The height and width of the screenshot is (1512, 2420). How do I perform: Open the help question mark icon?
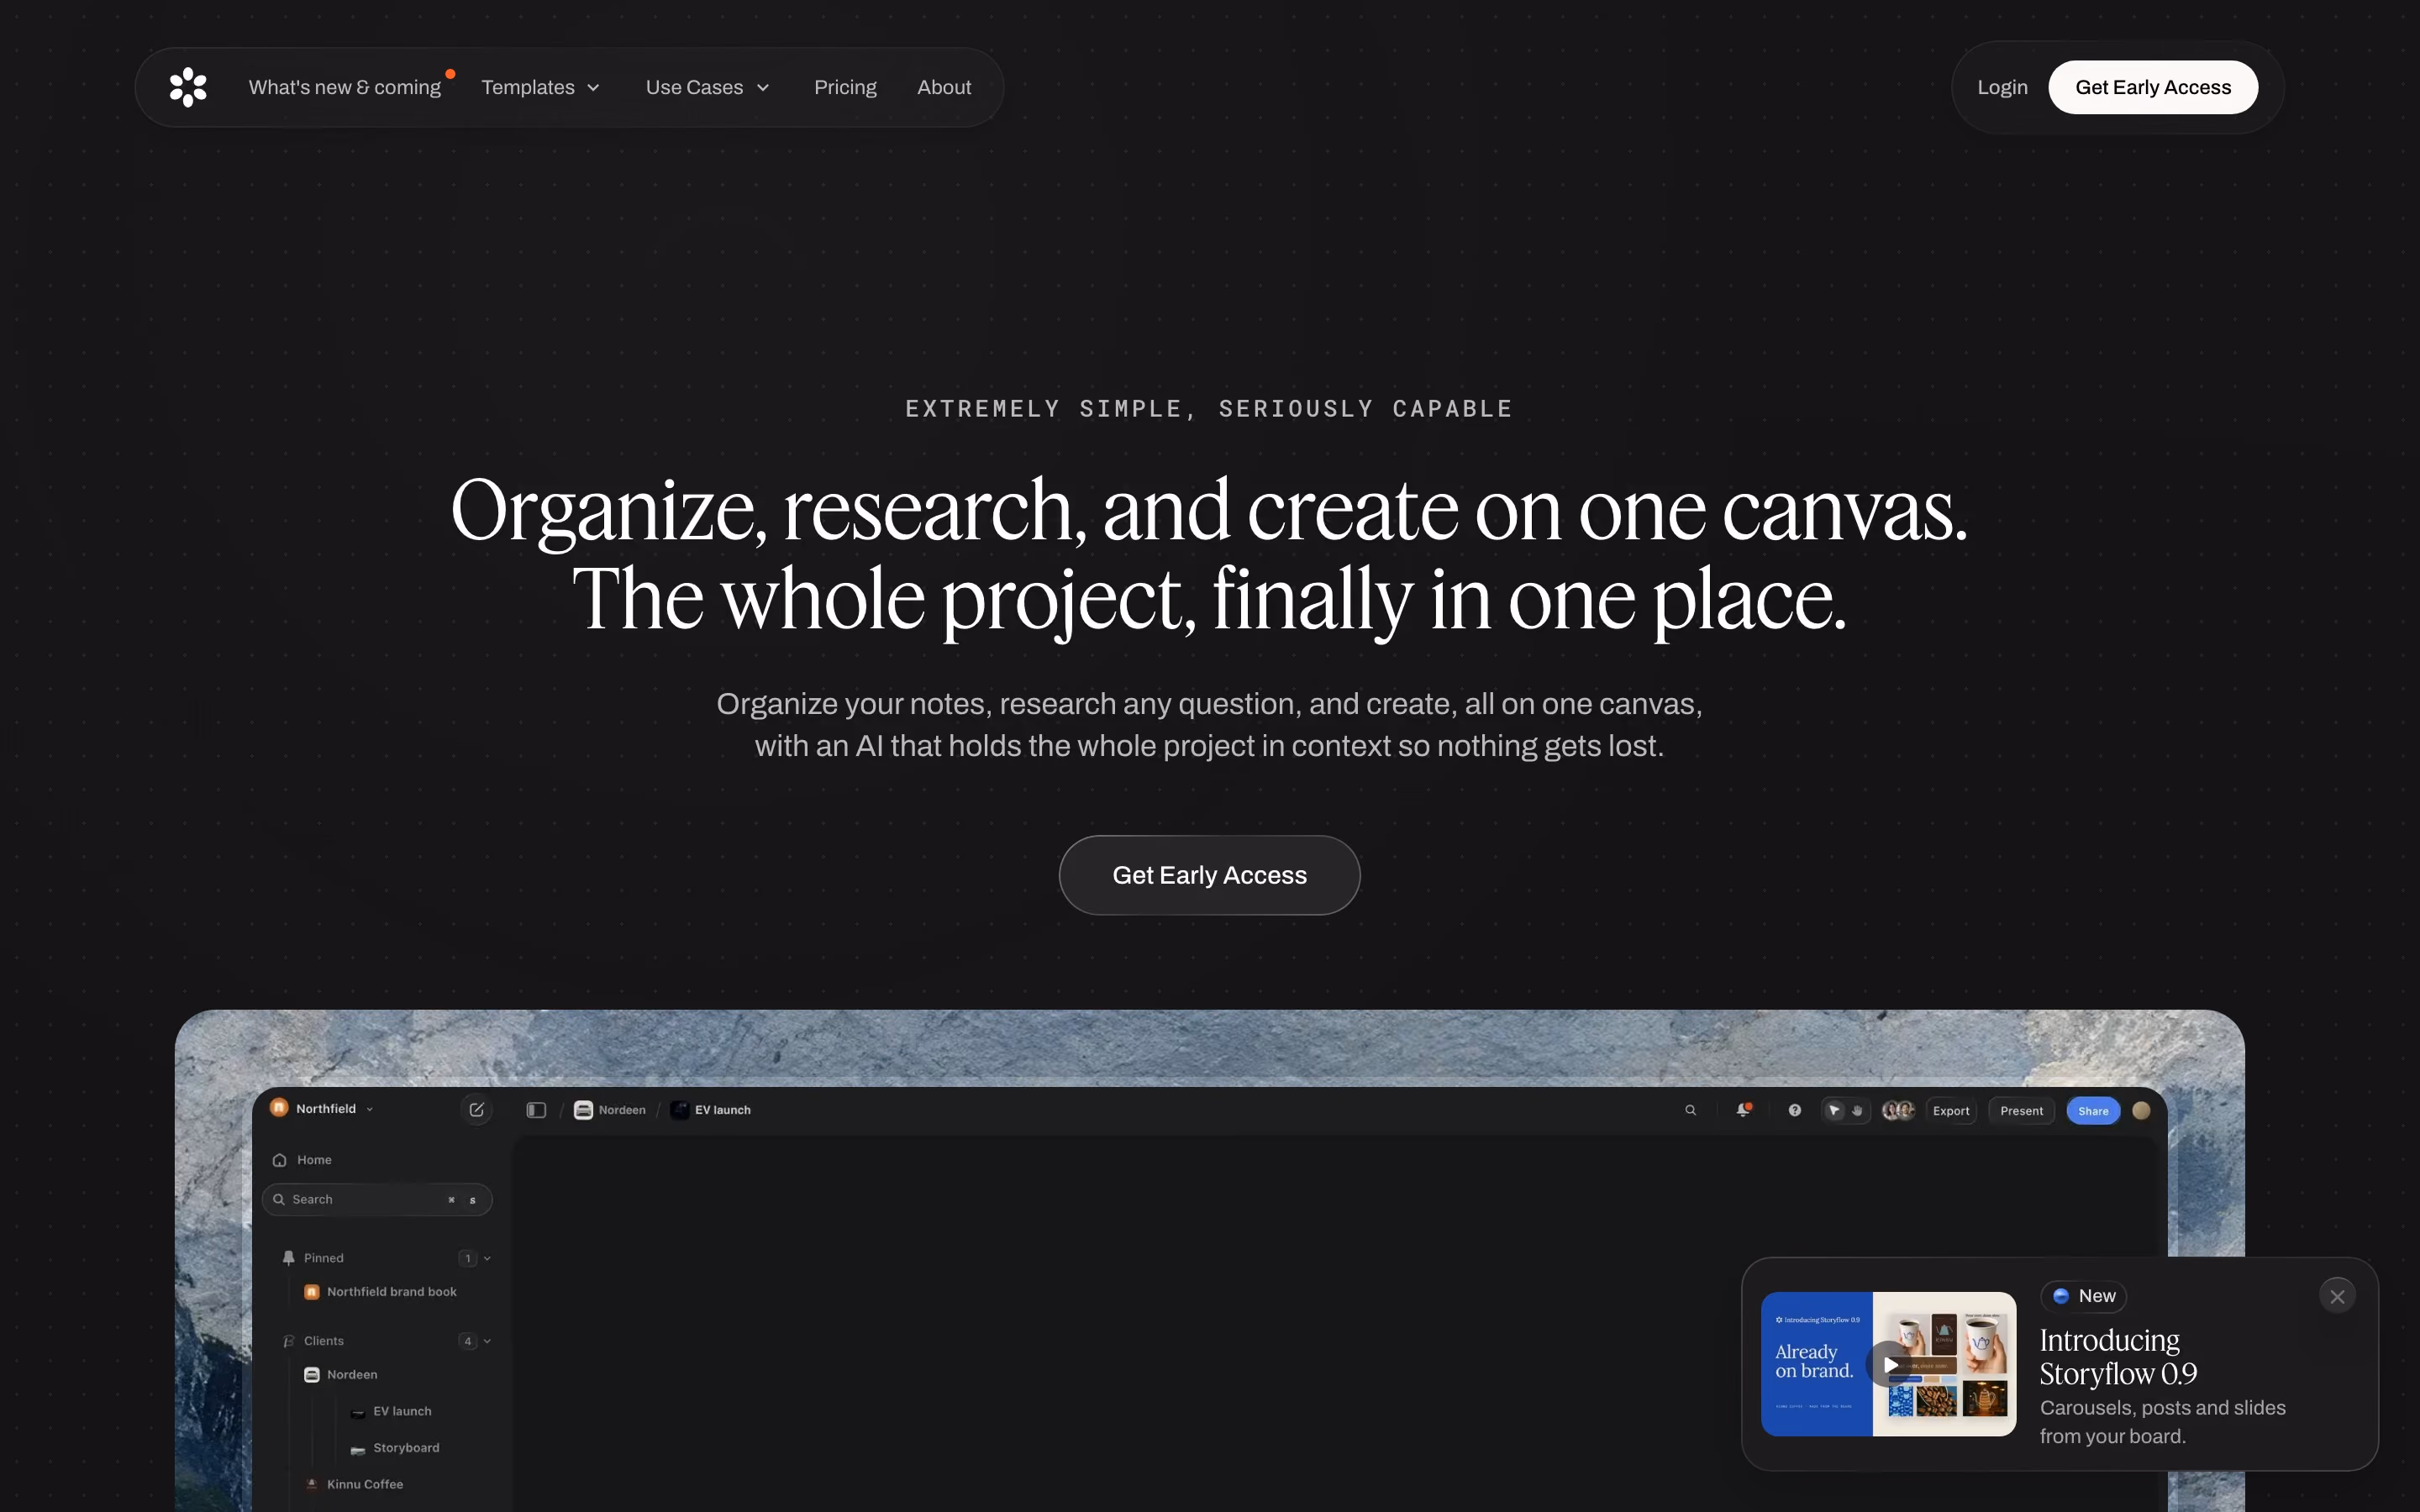click(x=1795, y=1110)
